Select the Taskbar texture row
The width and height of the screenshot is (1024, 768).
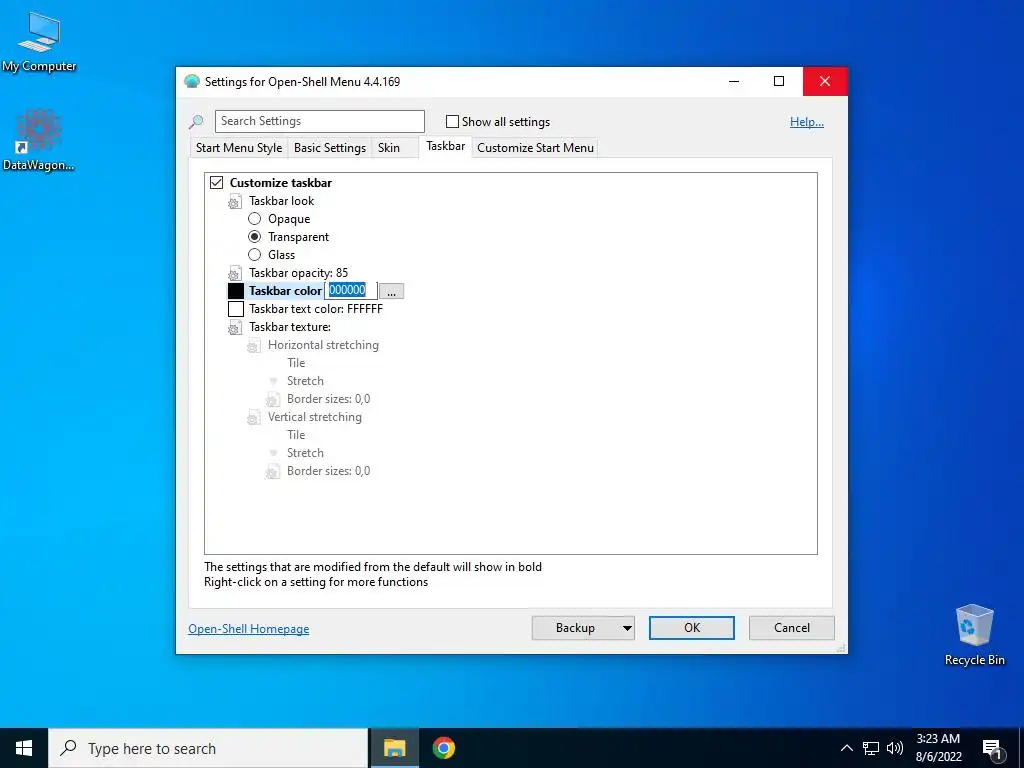pos(290,327)
